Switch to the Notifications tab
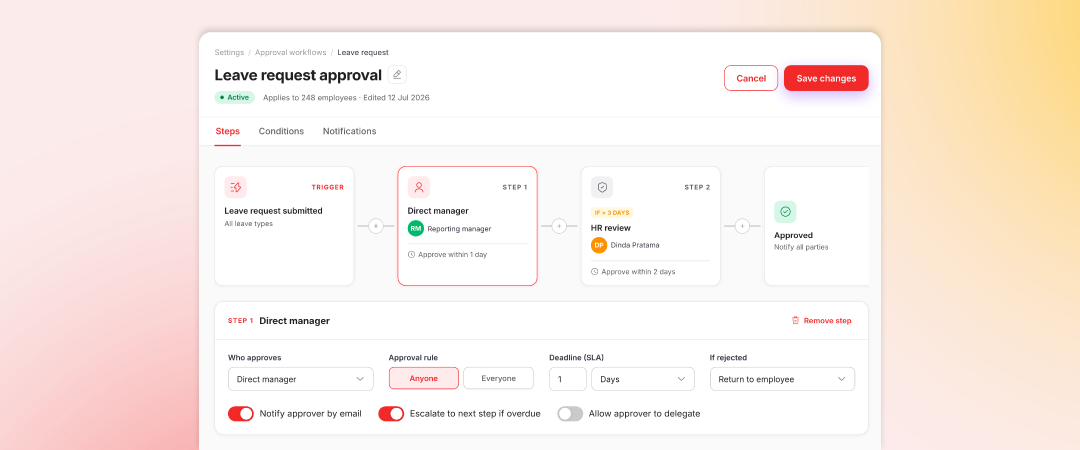Screen dimensions: 1080x450 tap(349, 131)
